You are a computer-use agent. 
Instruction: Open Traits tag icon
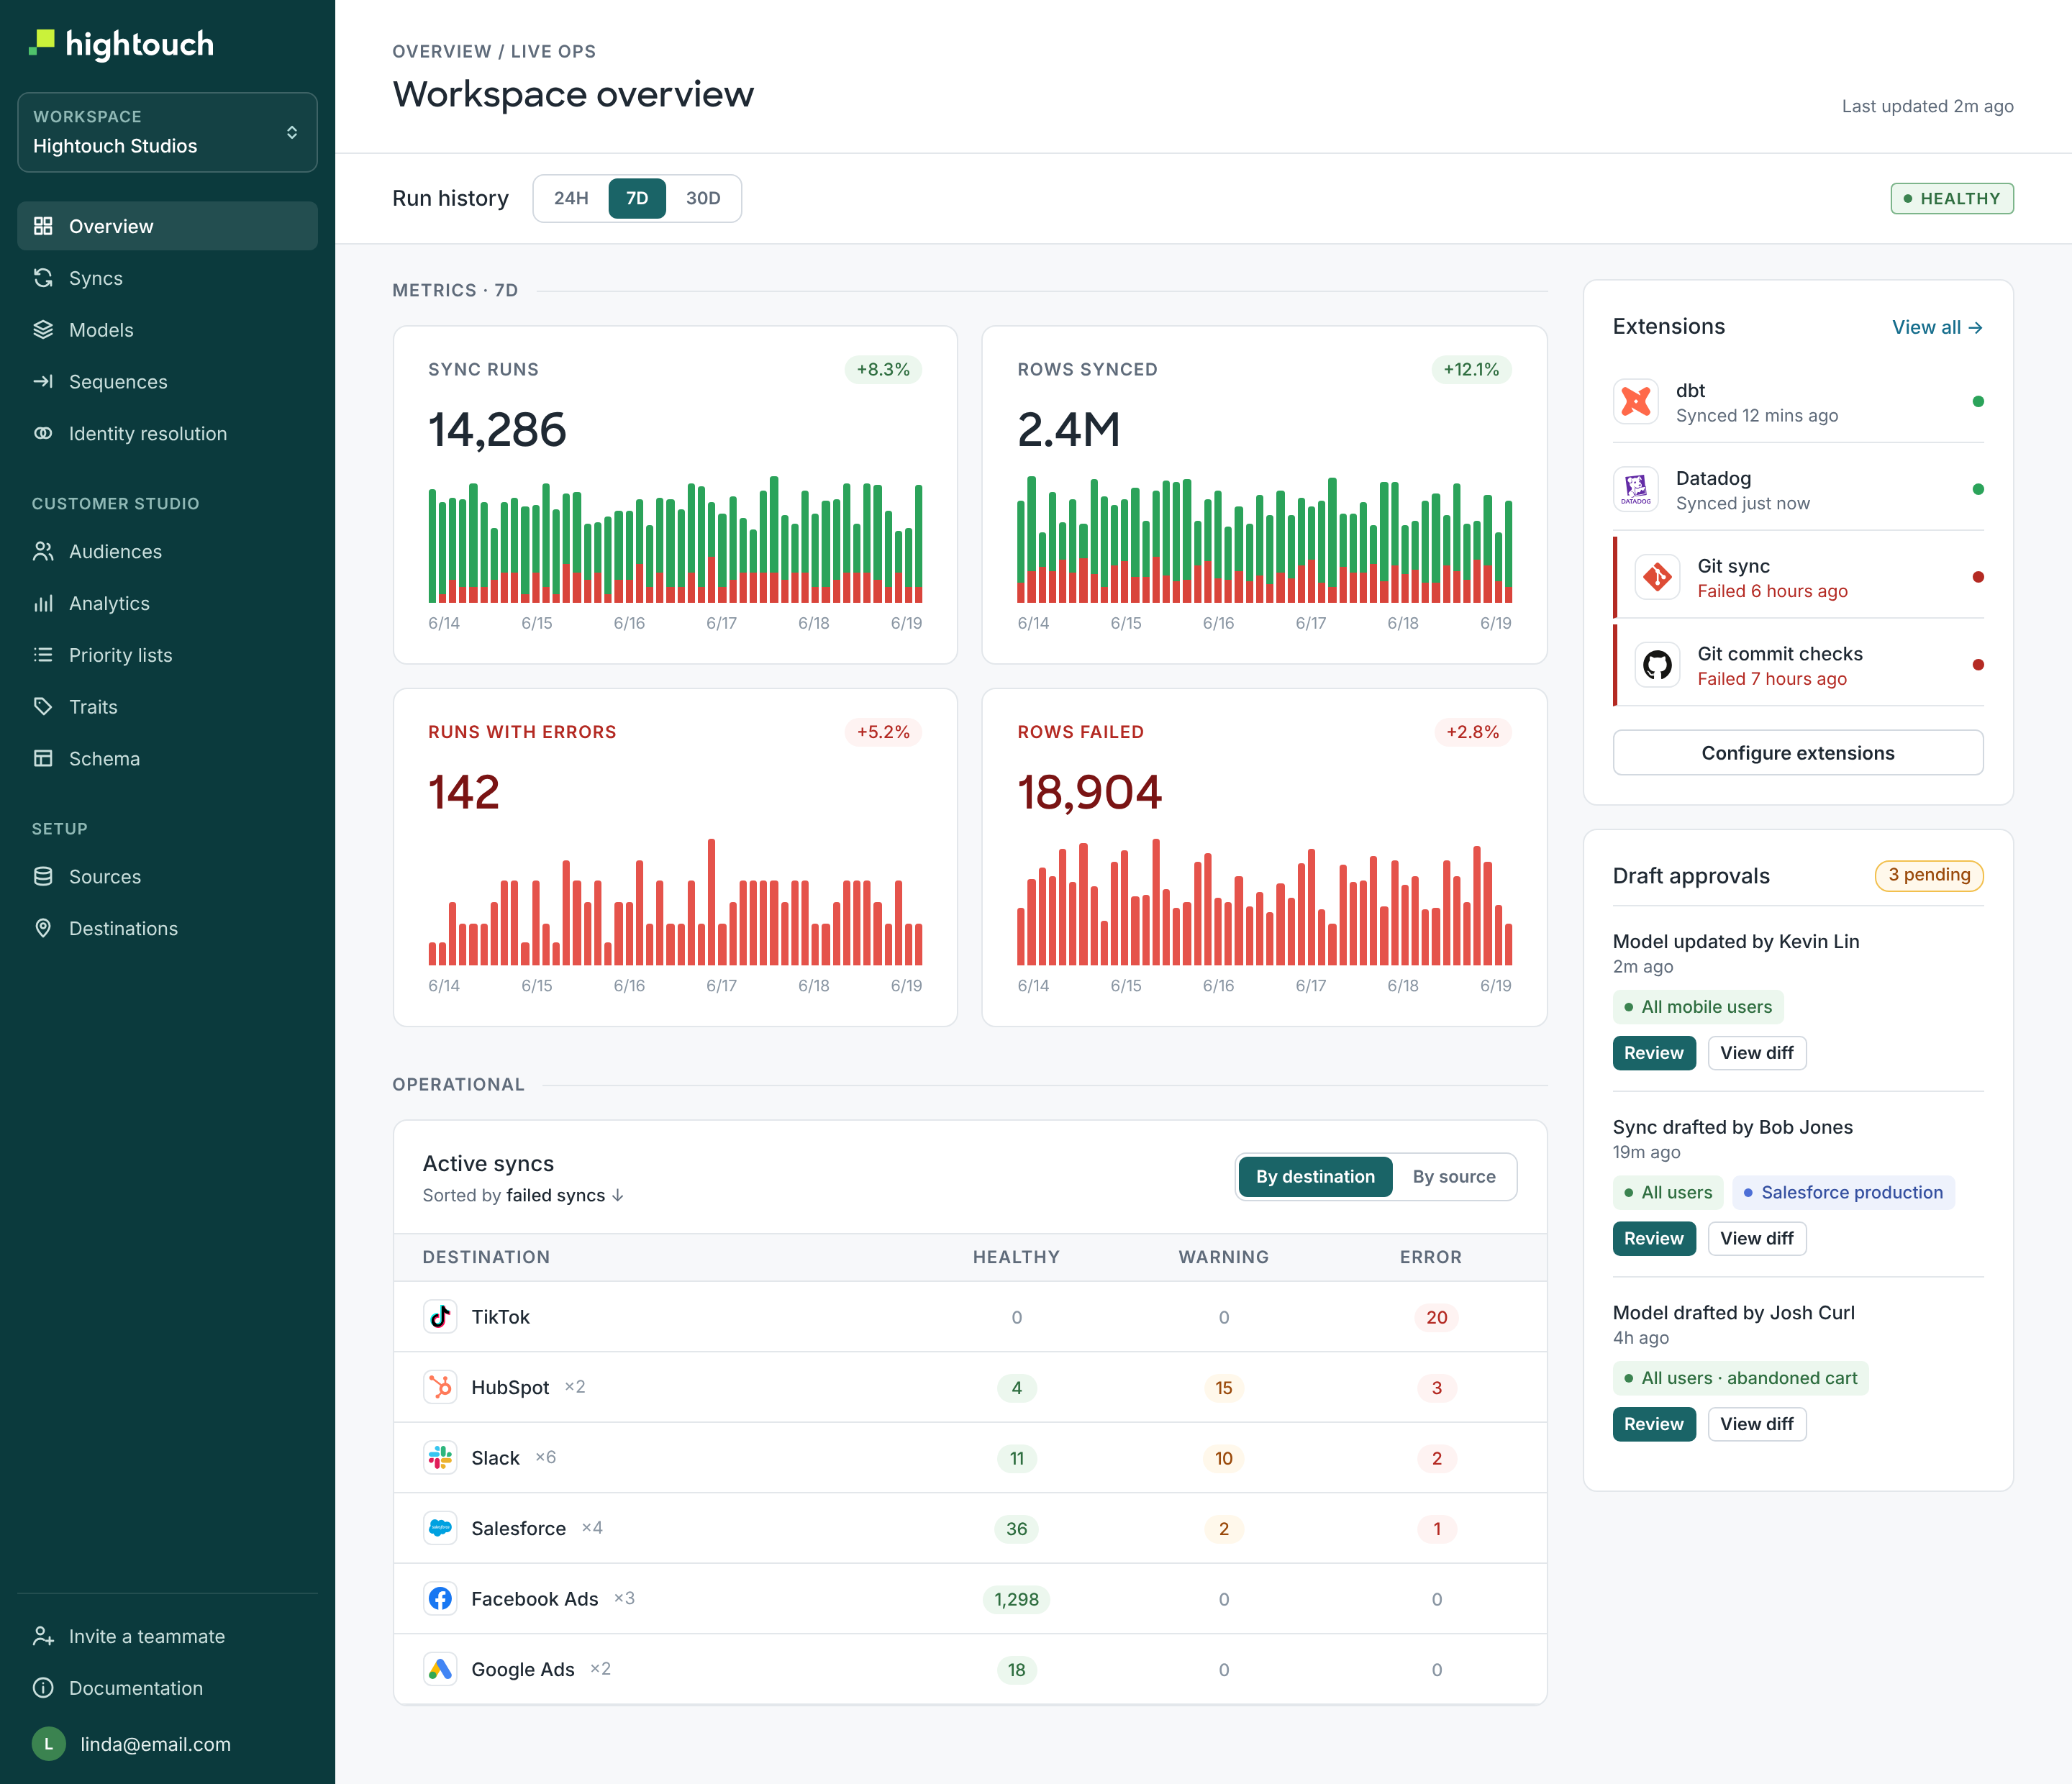click(43, 707)
